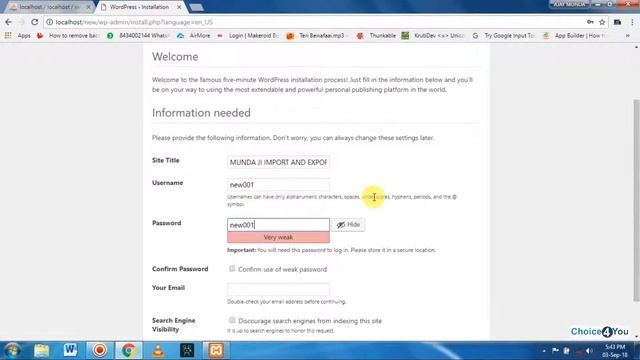Viewport: 640px width, 360px height.
Task: Click the Confirm Password label
Action: [x=180, y=269]
